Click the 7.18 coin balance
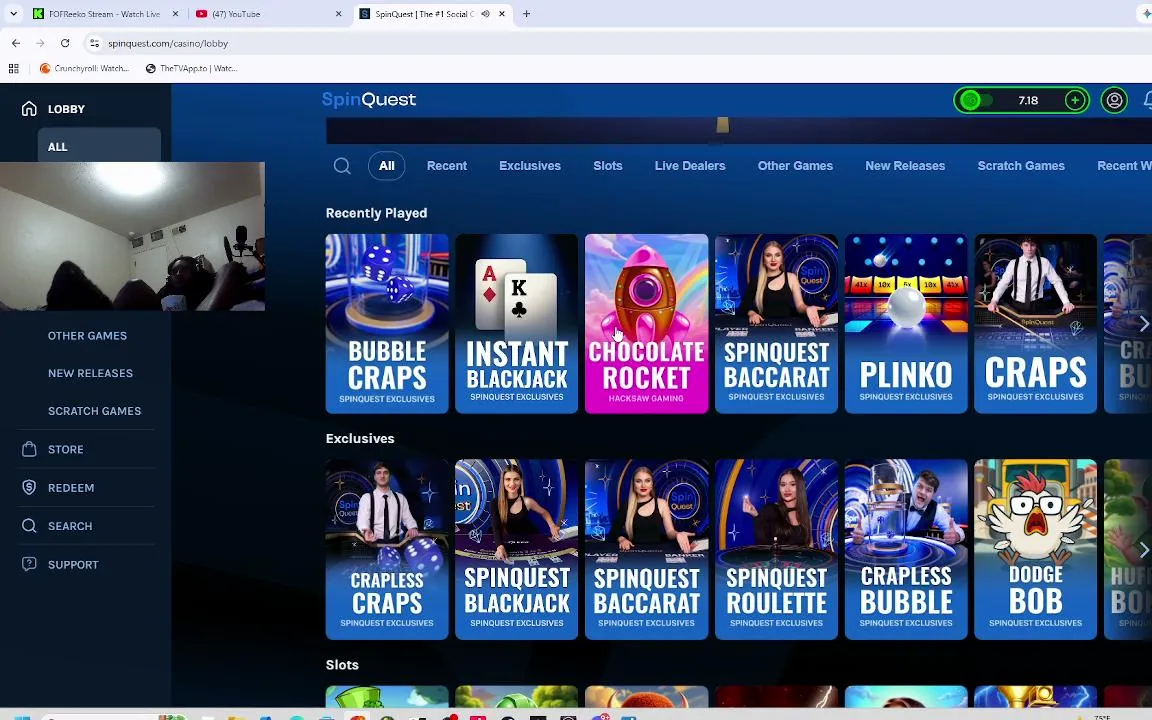Screen dimensions: 1152x720 pos(1028,100)
